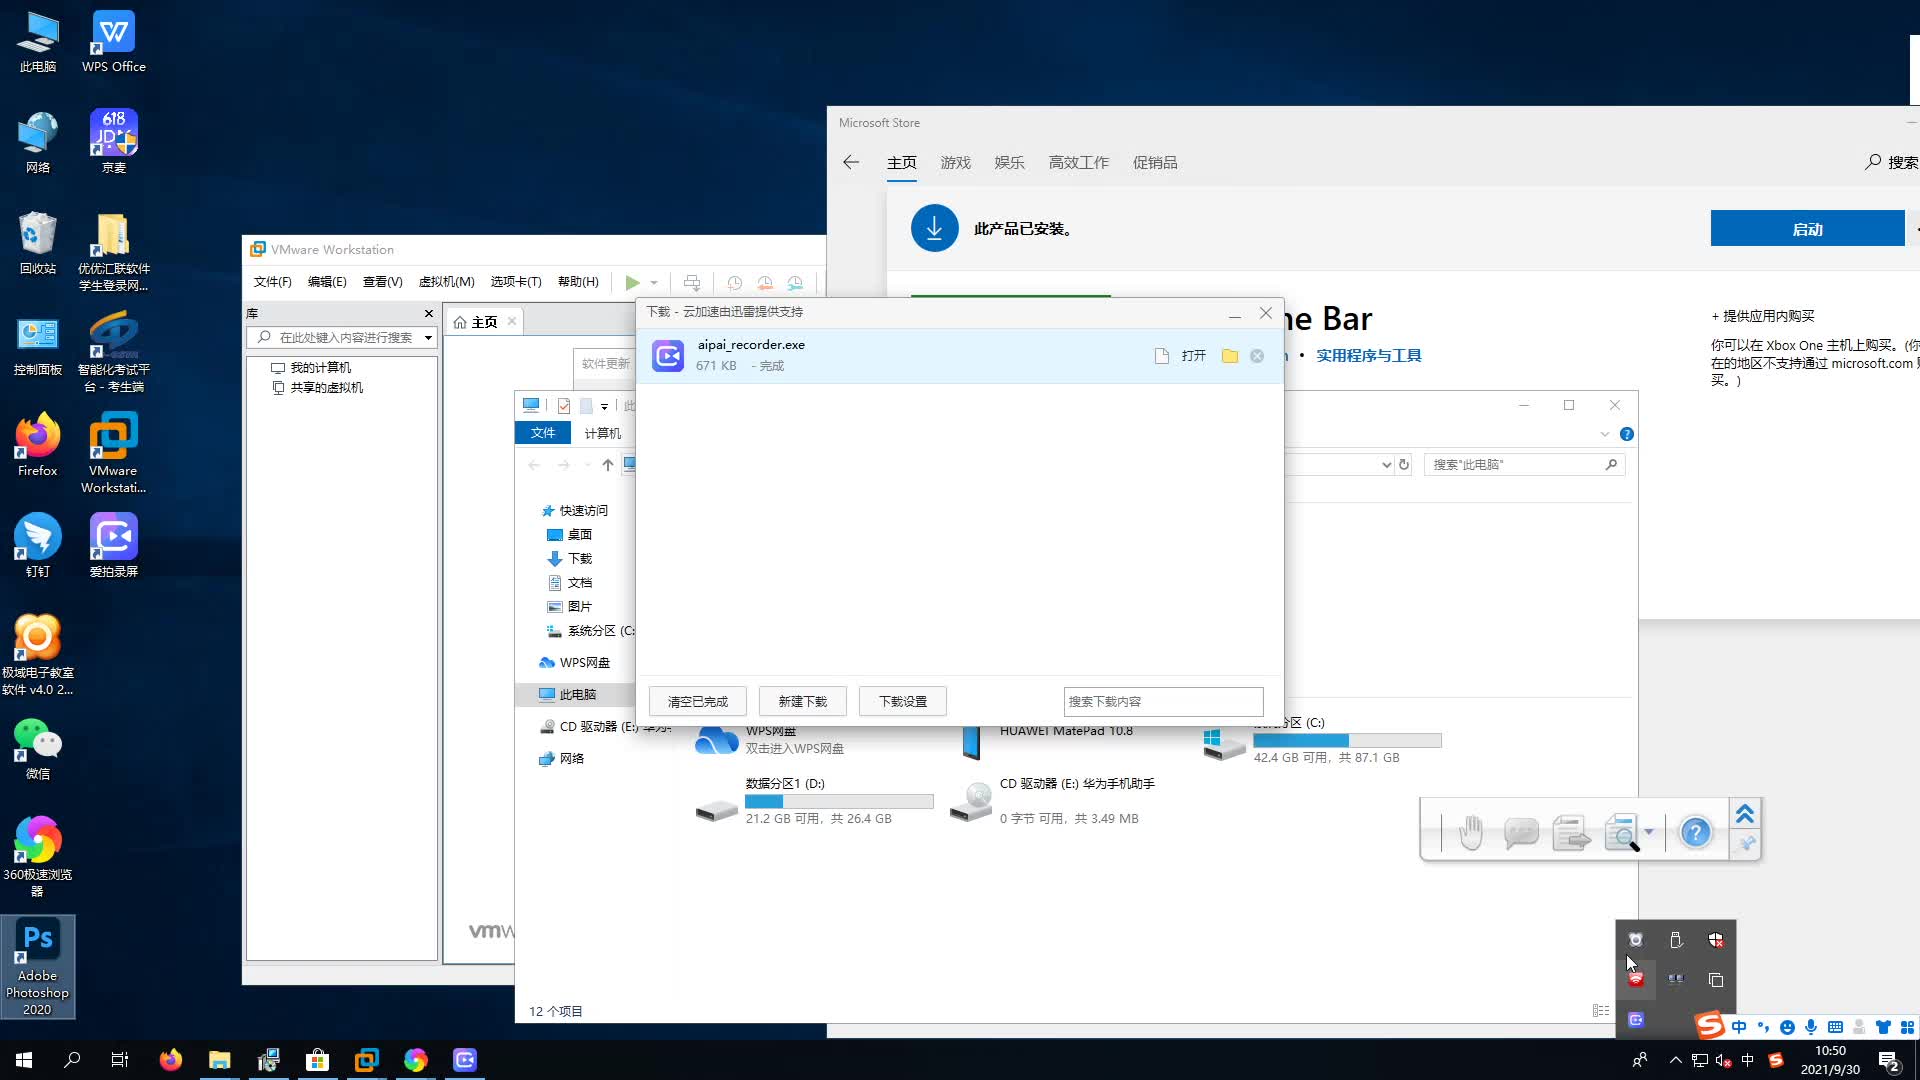
Task: Expand the File Explorer ribbon chevron
Action: [x=1605, y=434]
